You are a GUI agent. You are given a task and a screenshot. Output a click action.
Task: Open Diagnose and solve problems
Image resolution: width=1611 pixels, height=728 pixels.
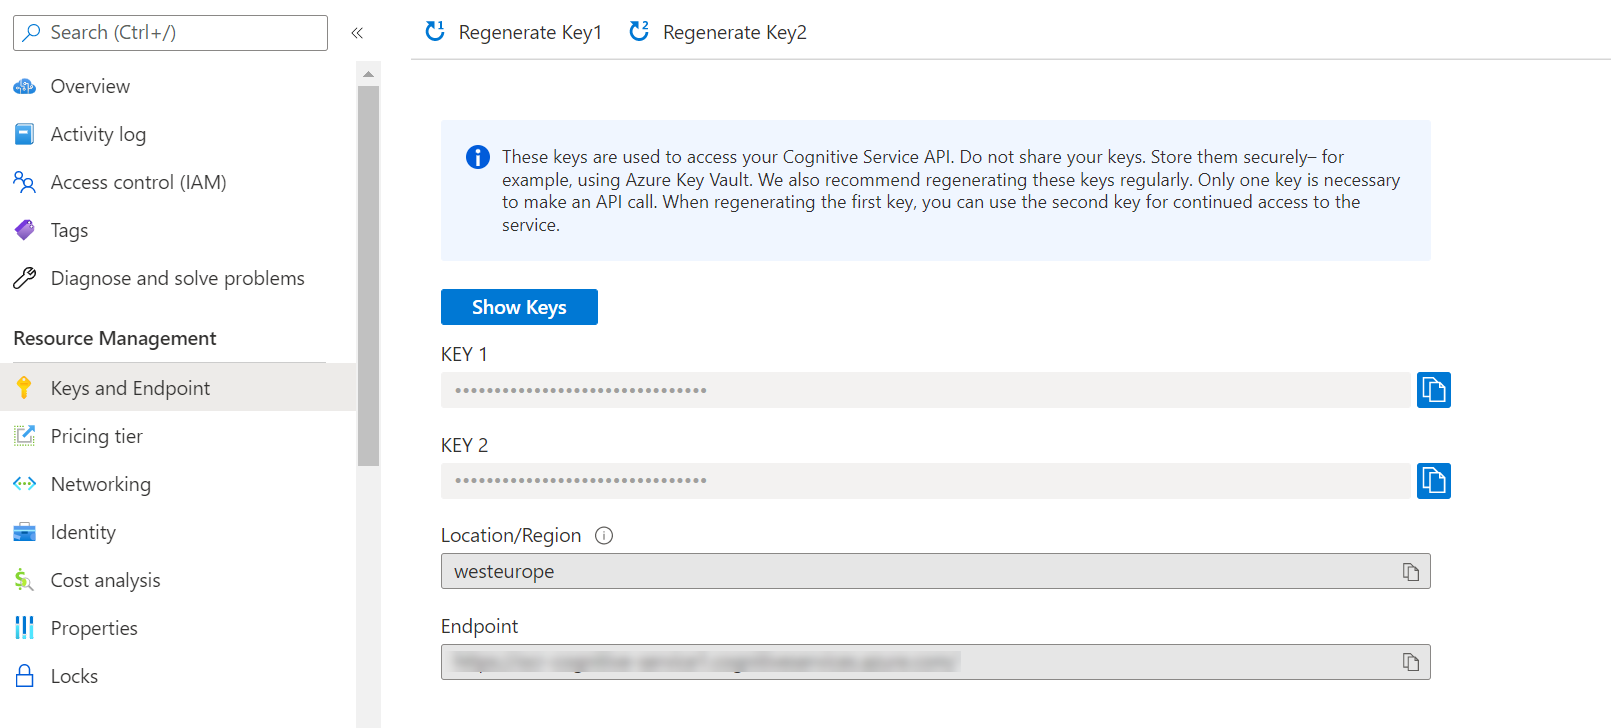[178, 278]
